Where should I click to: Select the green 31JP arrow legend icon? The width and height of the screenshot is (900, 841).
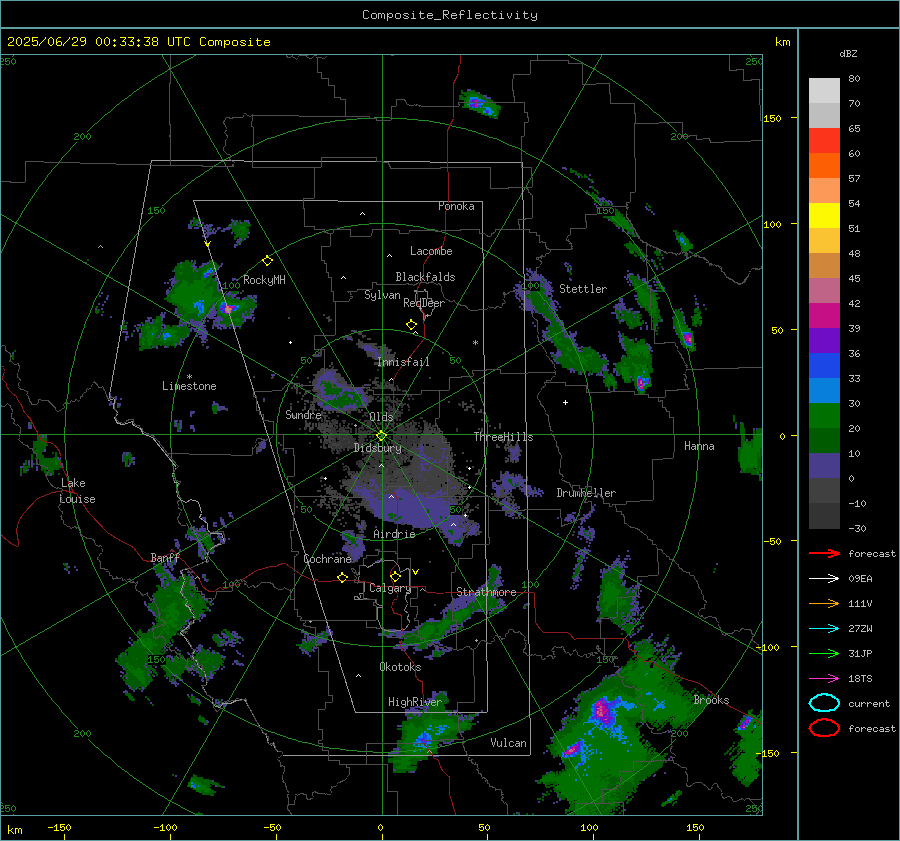tap(824, 653)
